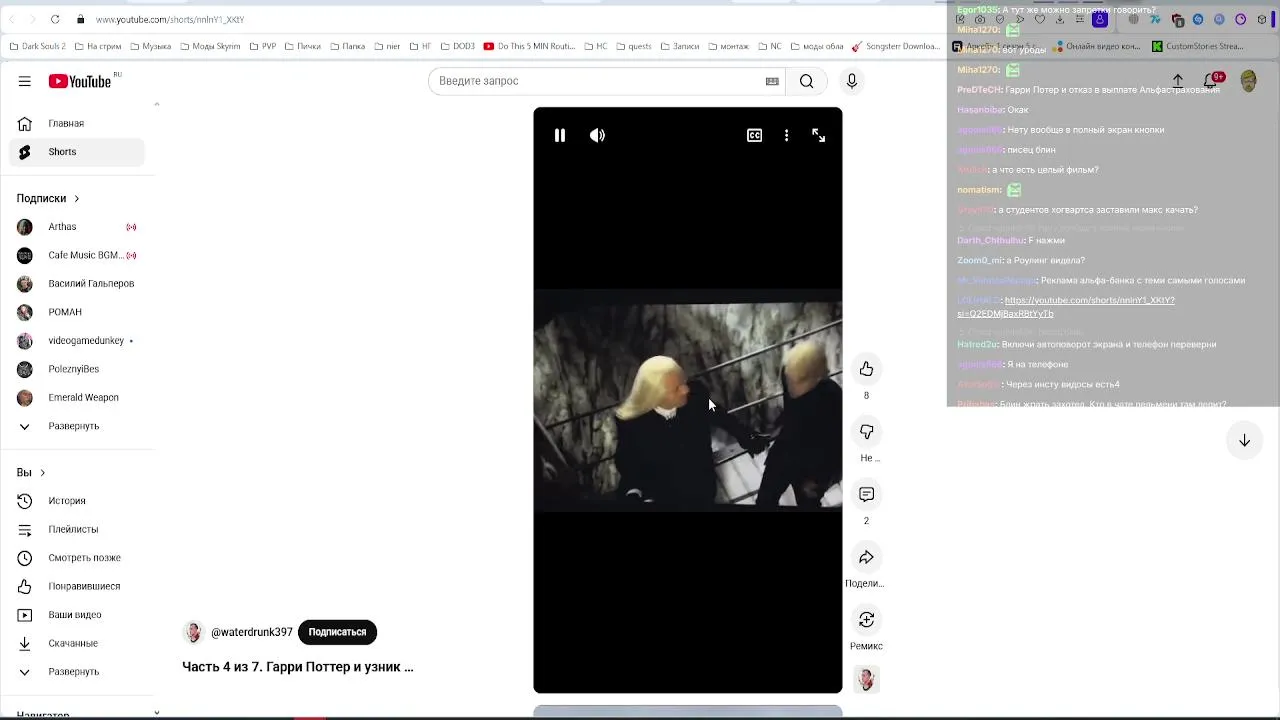1280x720 pixels.
Task: Dislike this Short
Action: coord(866,432)
